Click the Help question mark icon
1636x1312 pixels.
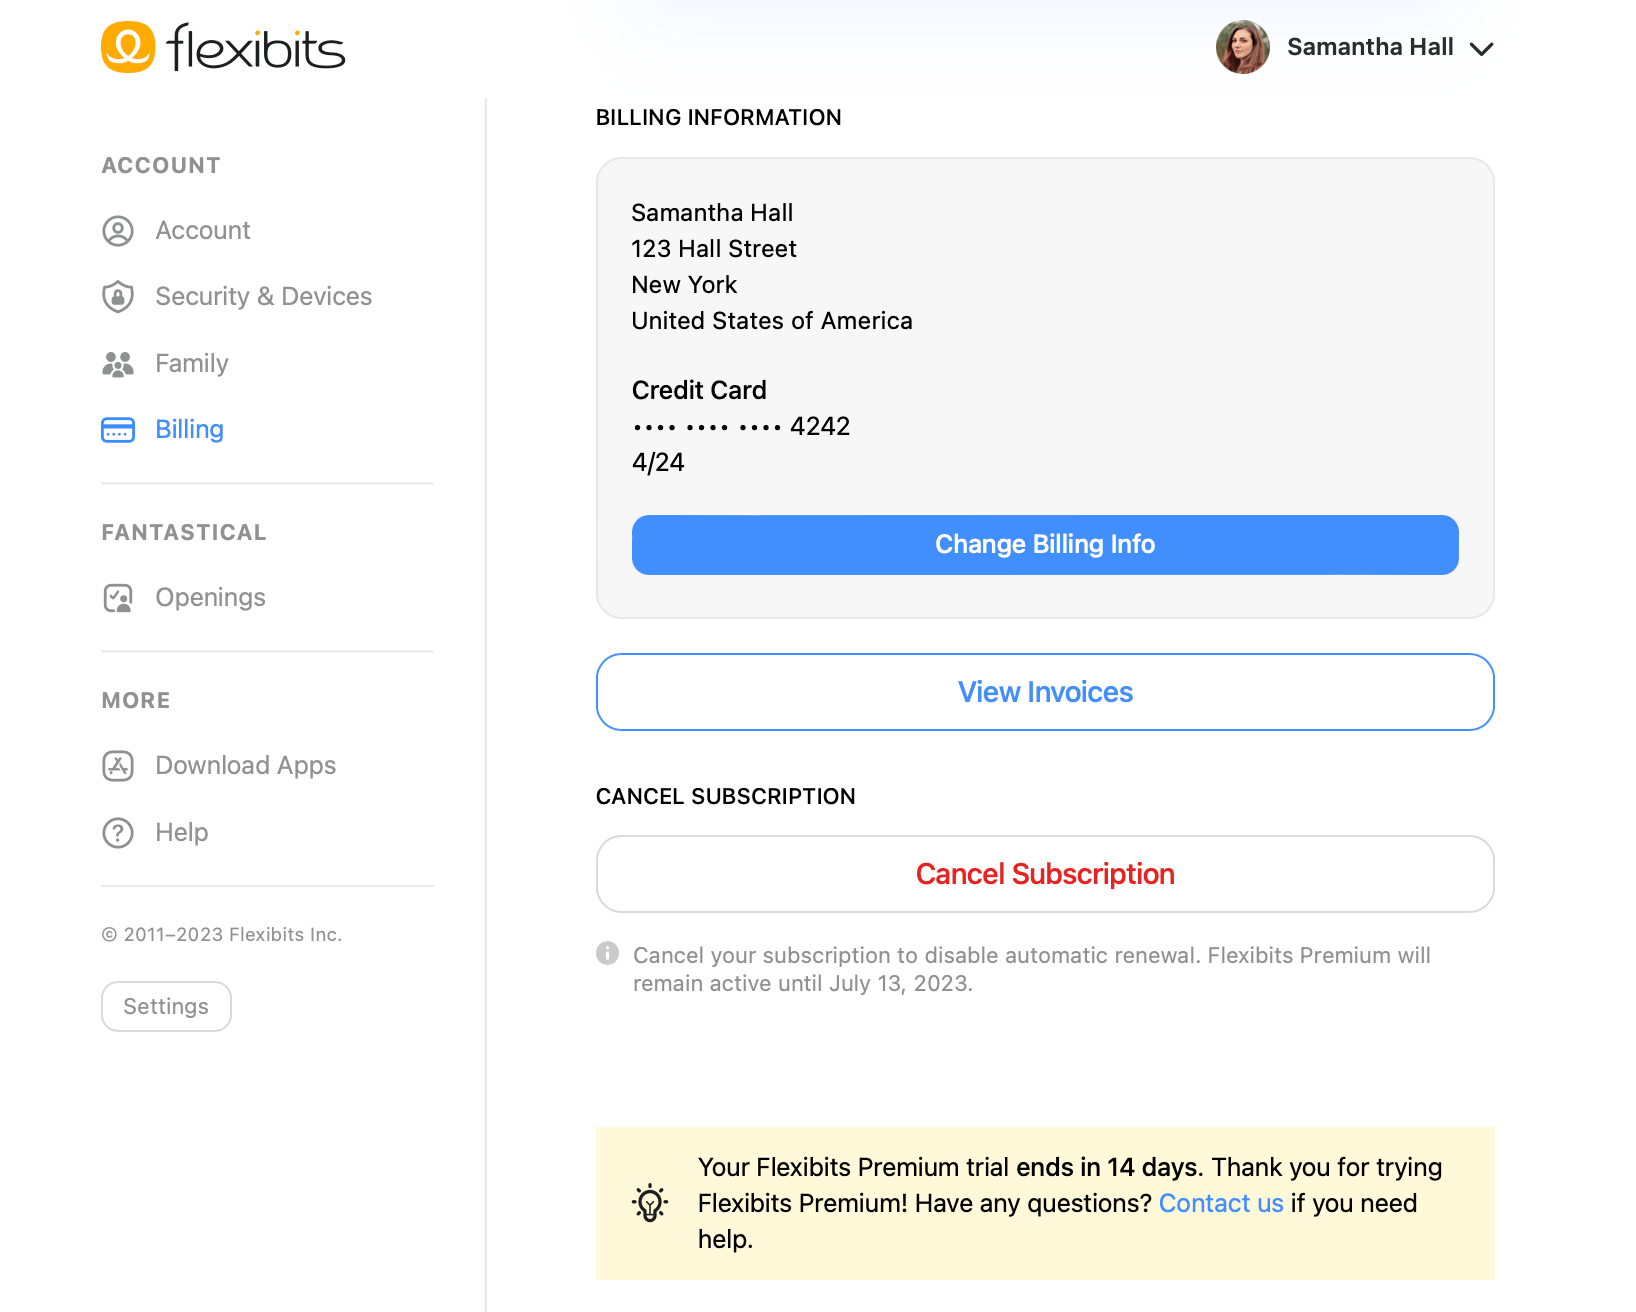118,833
